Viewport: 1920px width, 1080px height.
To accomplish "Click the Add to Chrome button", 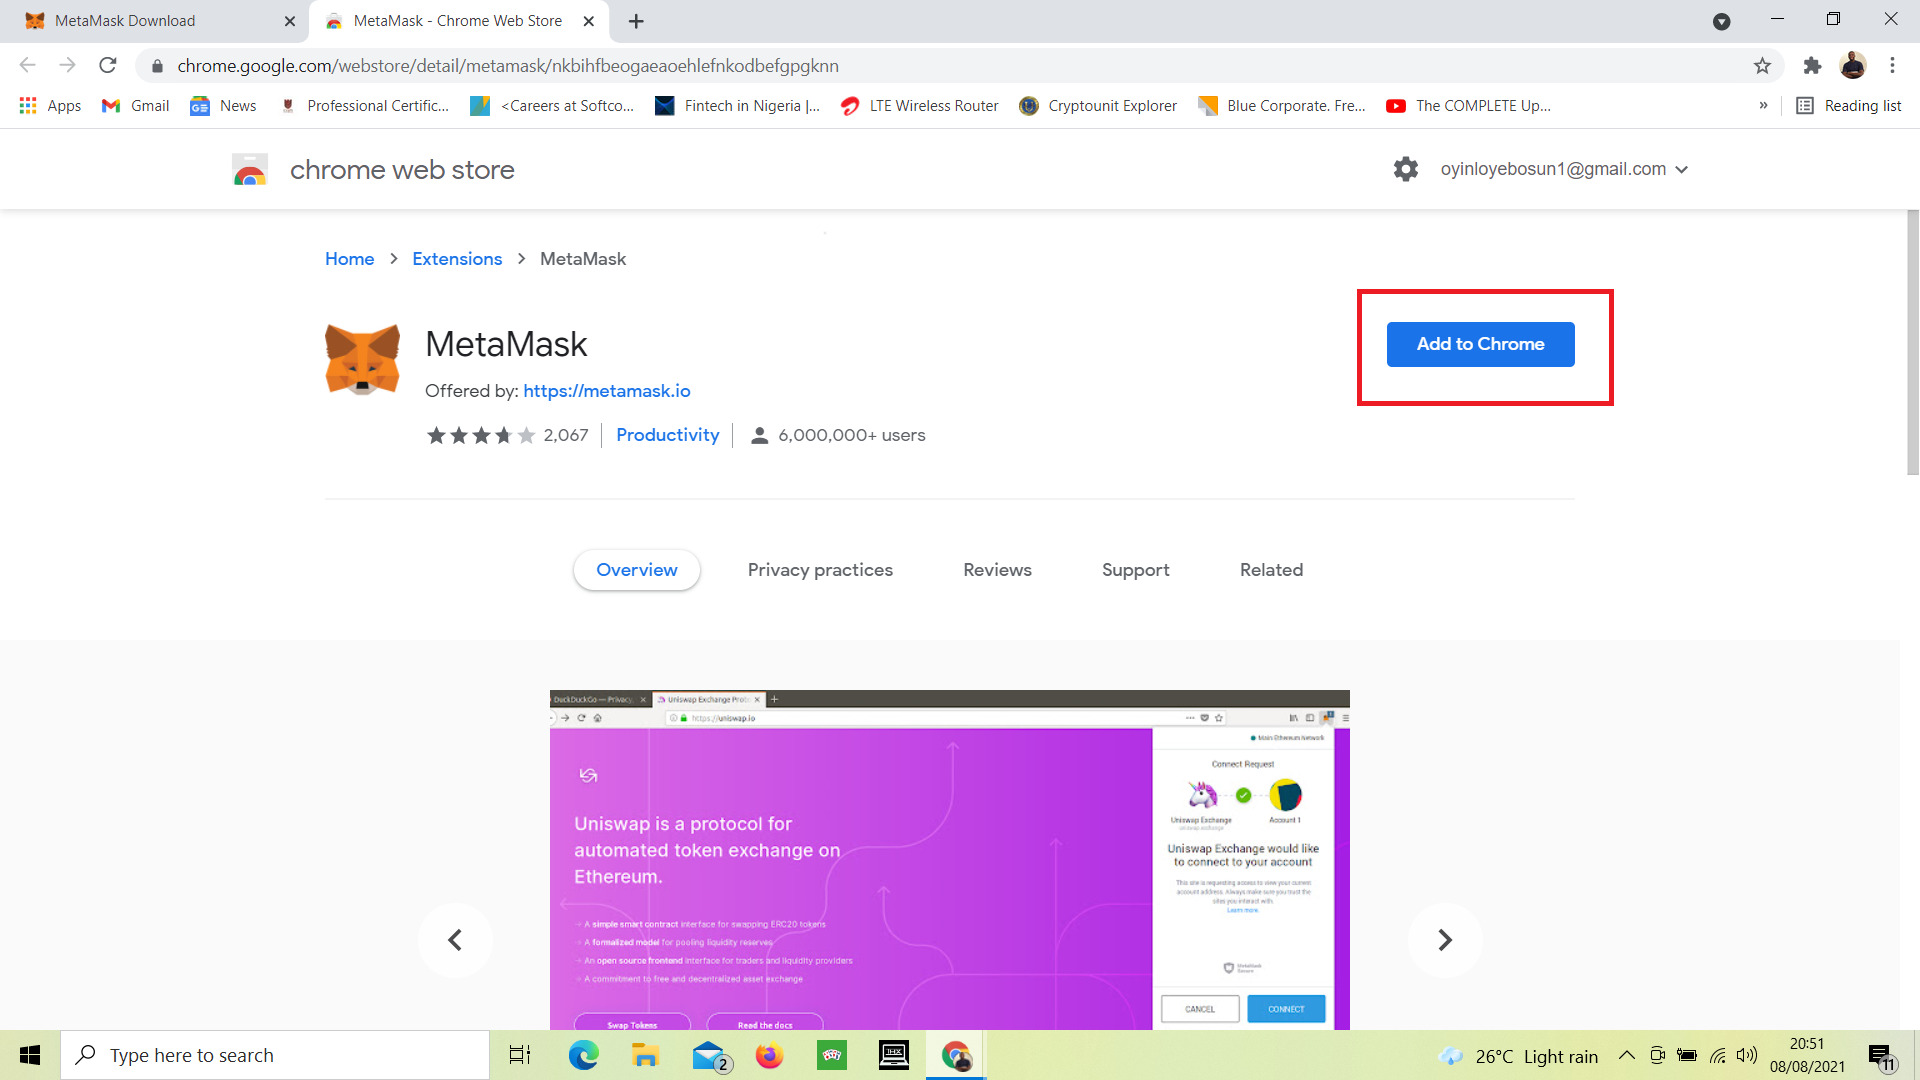I will [x=1481, y=344].
